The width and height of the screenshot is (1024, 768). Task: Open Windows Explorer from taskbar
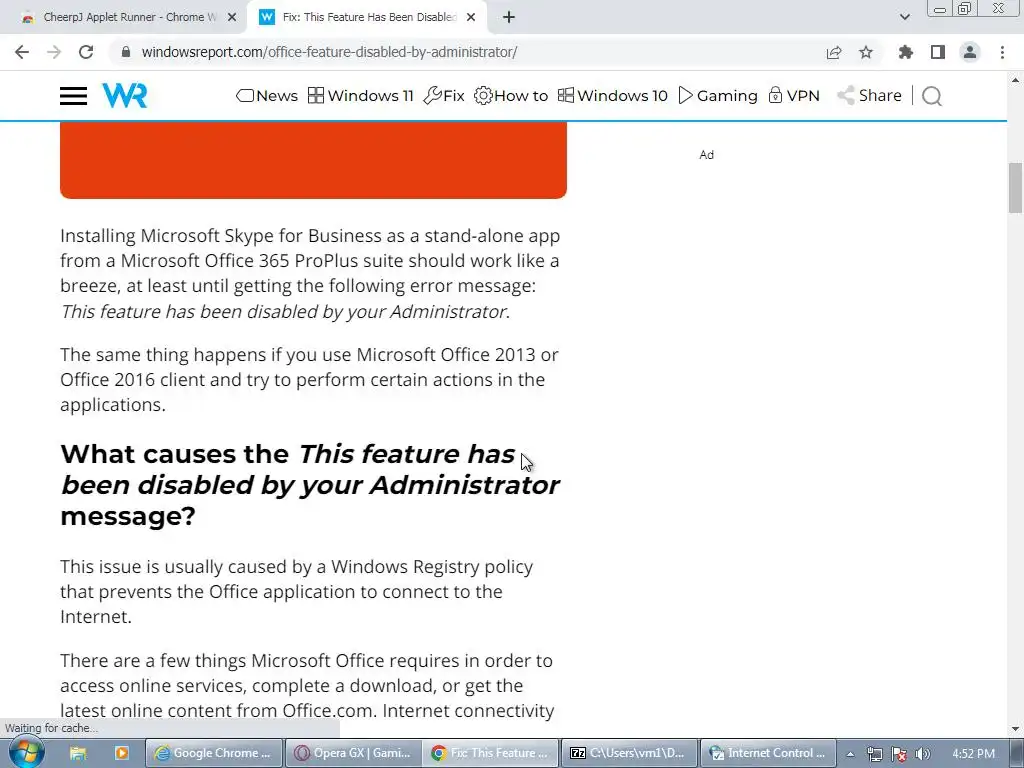tap(78, 754)
